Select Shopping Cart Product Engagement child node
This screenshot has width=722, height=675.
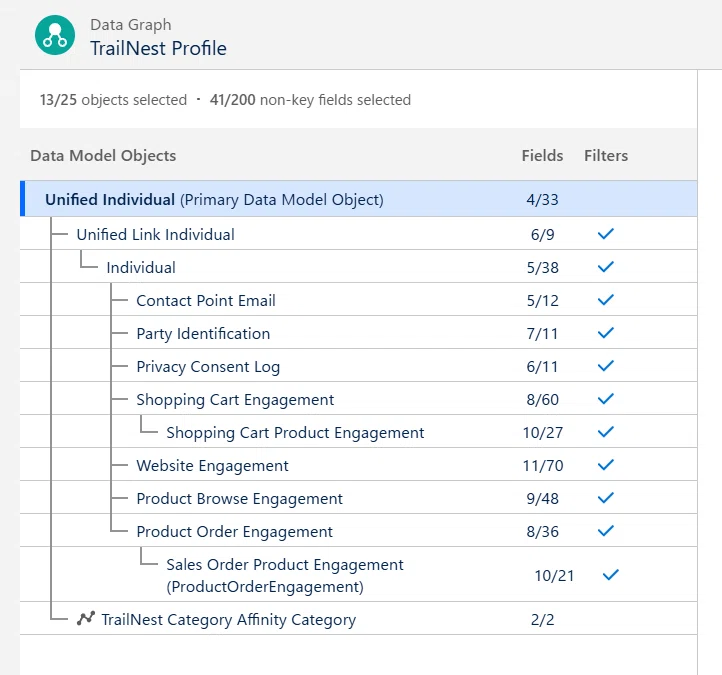click(295, 433)
